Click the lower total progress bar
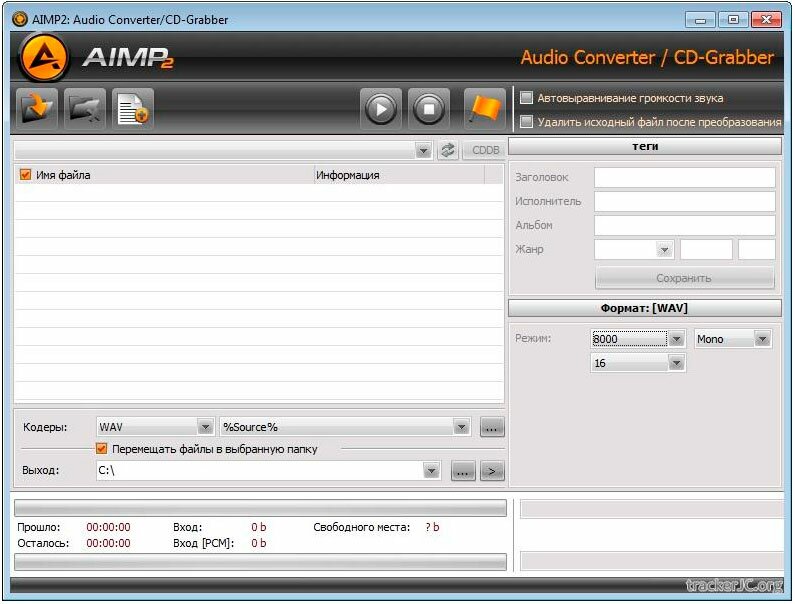 261,561
